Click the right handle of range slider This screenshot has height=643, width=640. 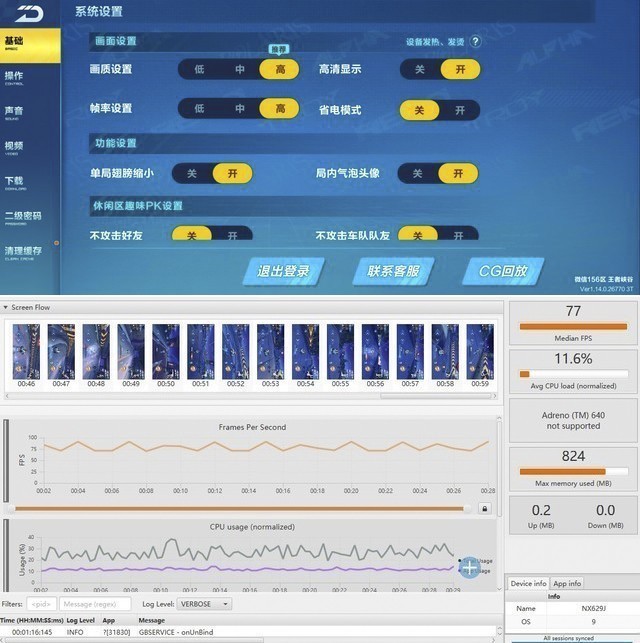tap(467, 508)
